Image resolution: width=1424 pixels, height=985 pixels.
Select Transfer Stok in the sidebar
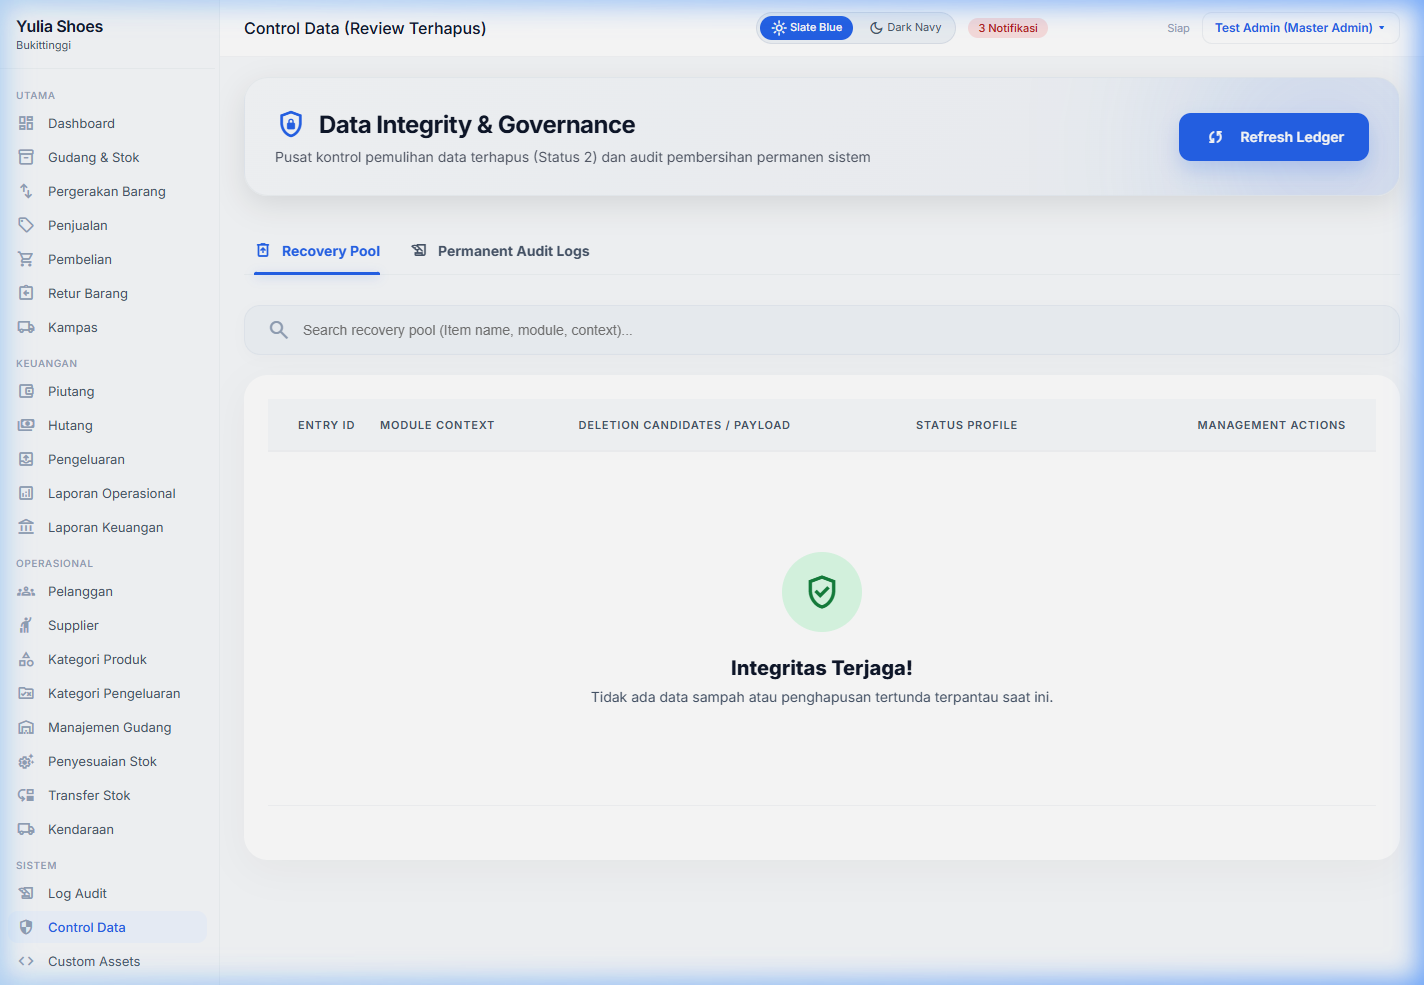coord(110,795)
